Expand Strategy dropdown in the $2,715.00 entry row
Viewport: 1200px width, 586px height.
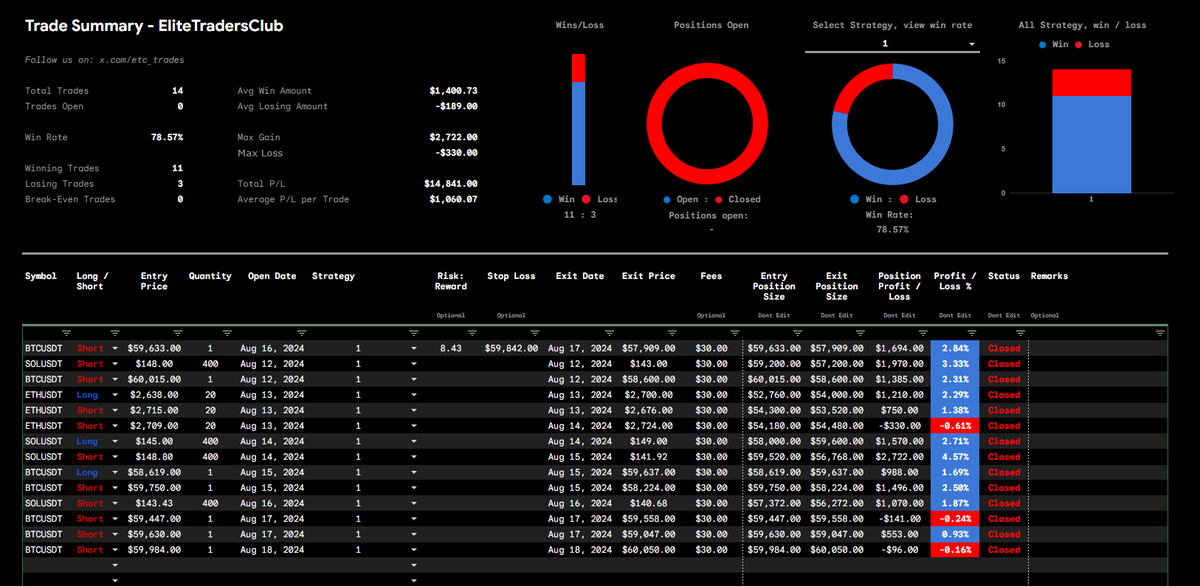413,411
